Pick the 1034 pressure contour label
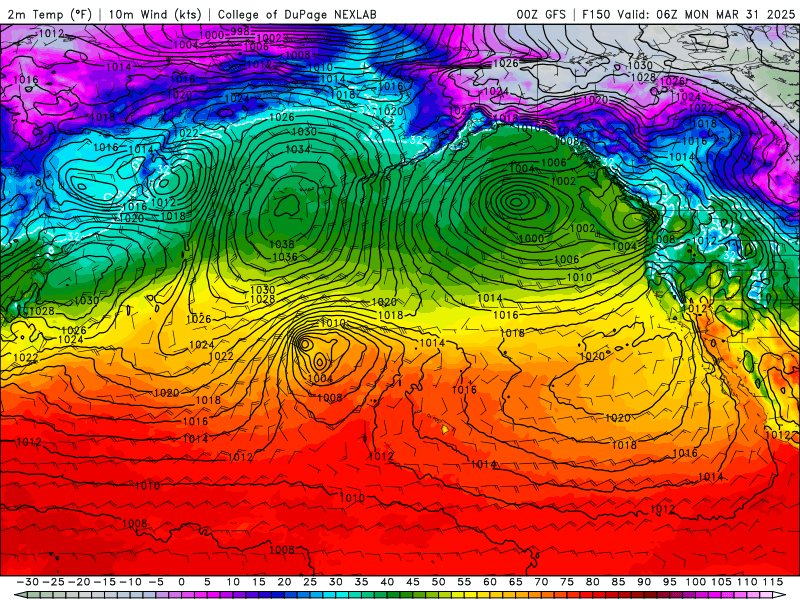The height and width of the screenshot is (600, 800). tap(298, 149)
